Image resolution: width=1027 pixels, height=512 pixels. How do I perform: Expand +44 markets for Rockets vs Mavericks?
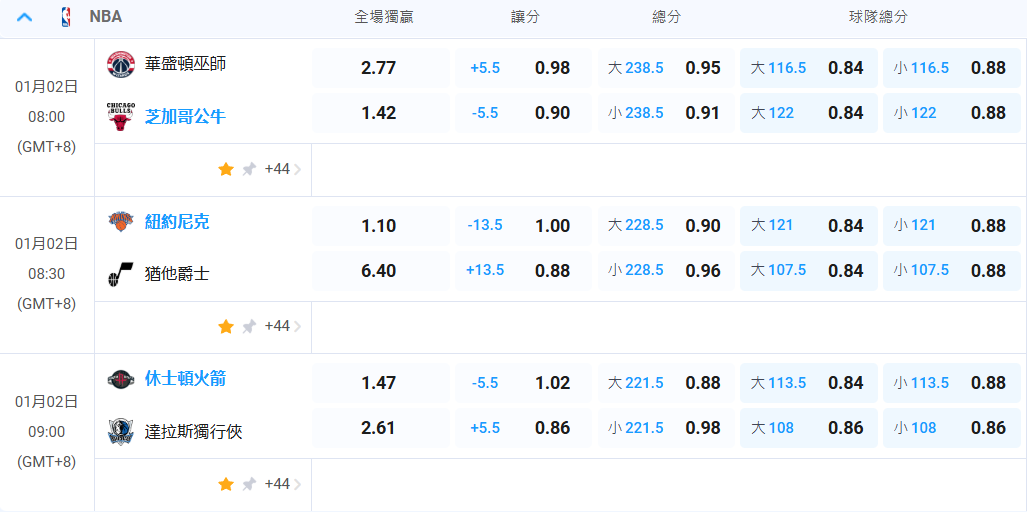tap(283, 485)
